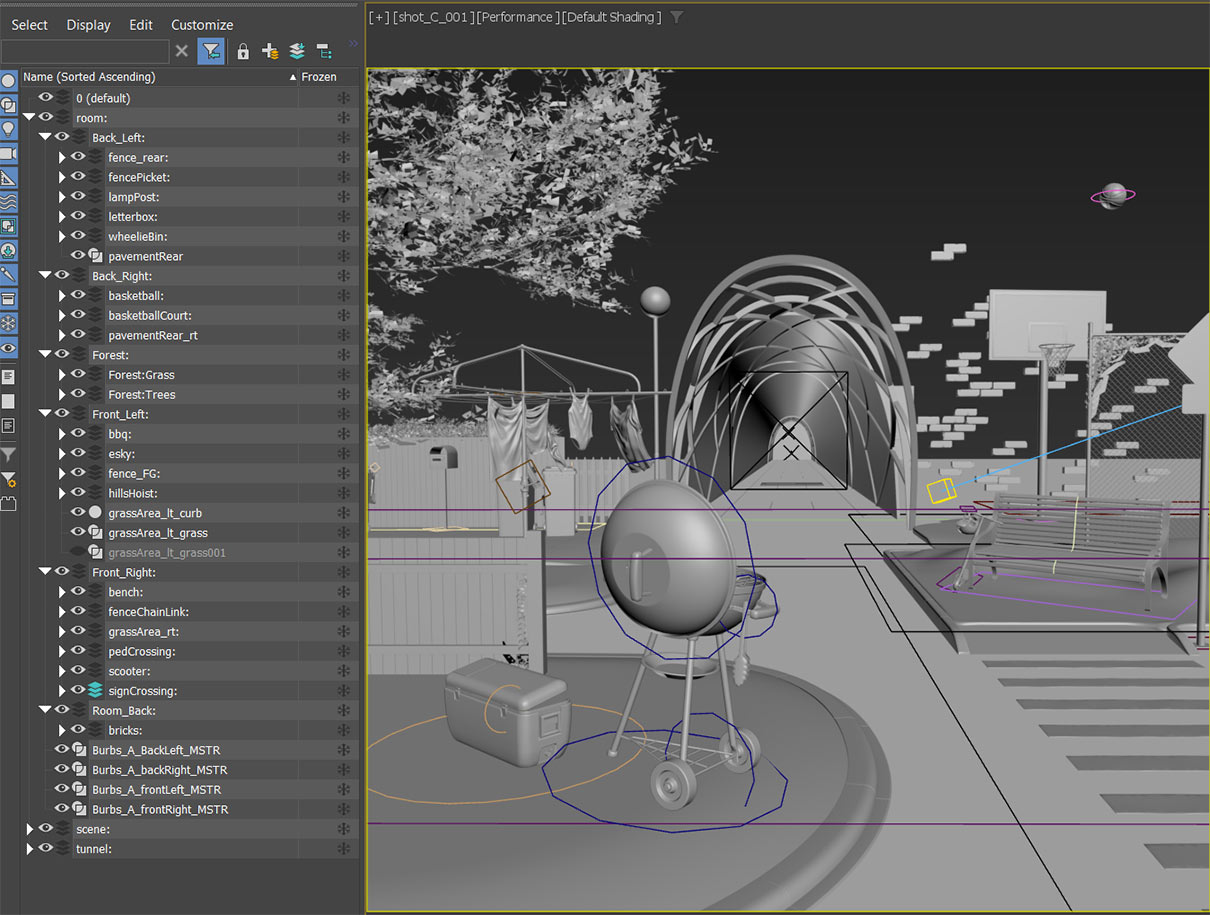Screen dimensions: 1210x915
Task: Expand the scene layer
Action: click(30, 829)
